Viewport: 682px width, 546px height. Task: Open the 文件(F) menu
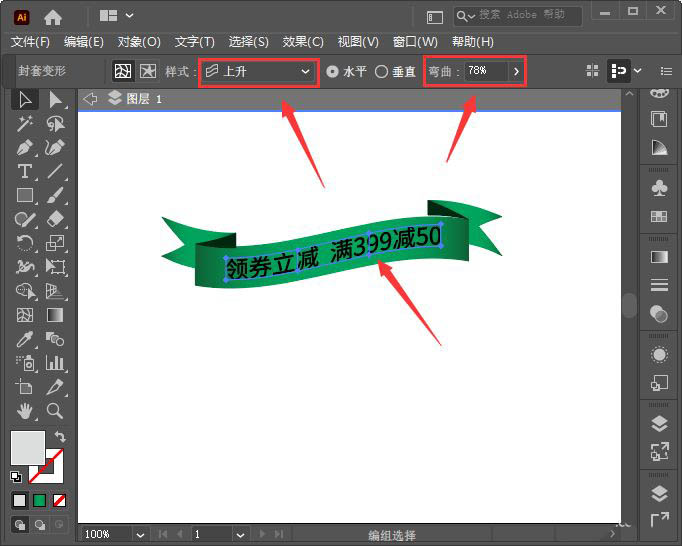point(30,42)
